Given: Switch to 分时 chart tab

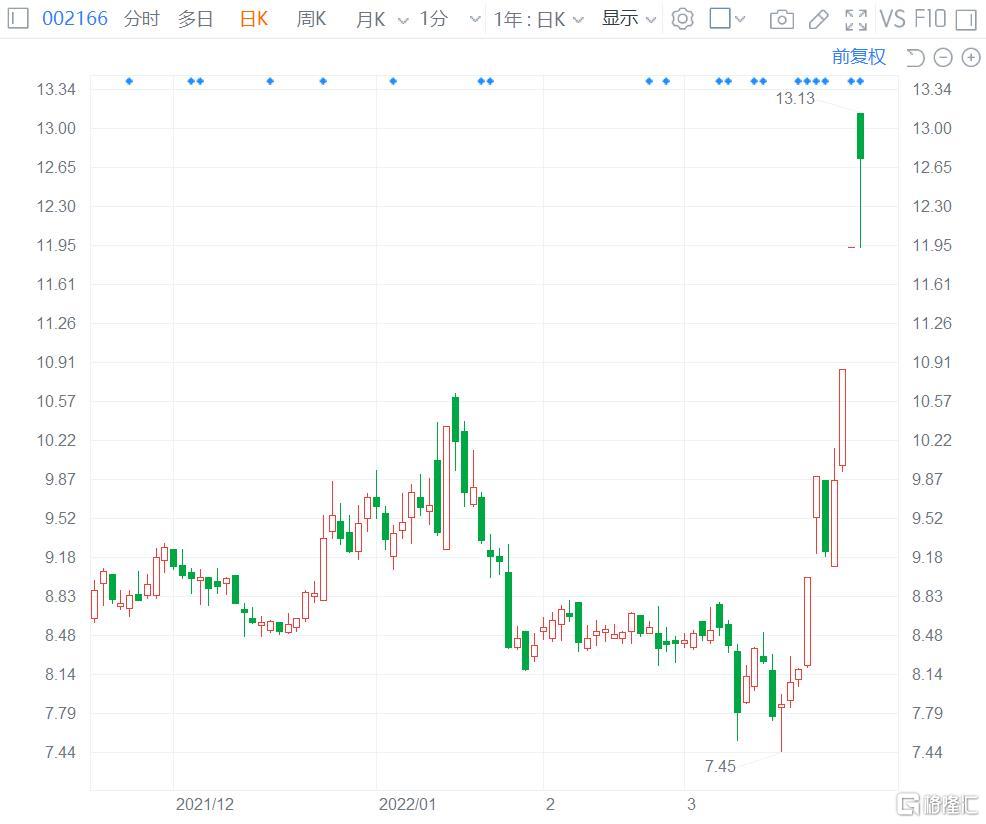Looking at the screenshot, I should [141, 19].
